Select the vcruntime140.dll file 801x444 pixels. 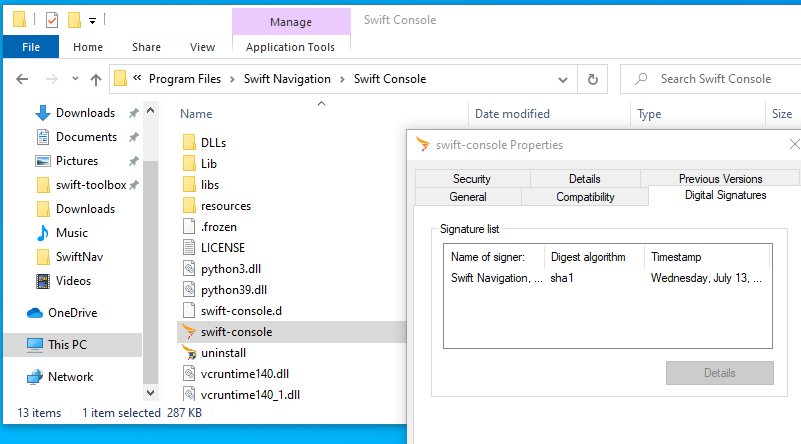coord(245,374)
